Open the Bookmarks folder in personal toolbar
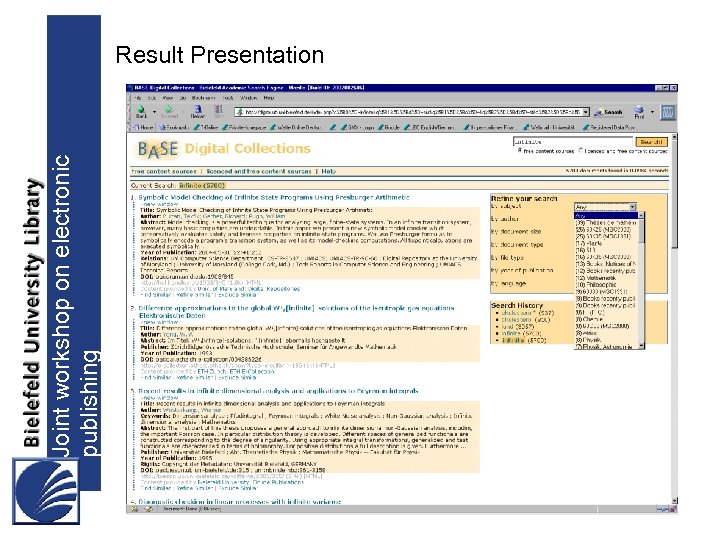Image resolution: width=720 pixels, height=540 pixels. (x=174, y=127)
